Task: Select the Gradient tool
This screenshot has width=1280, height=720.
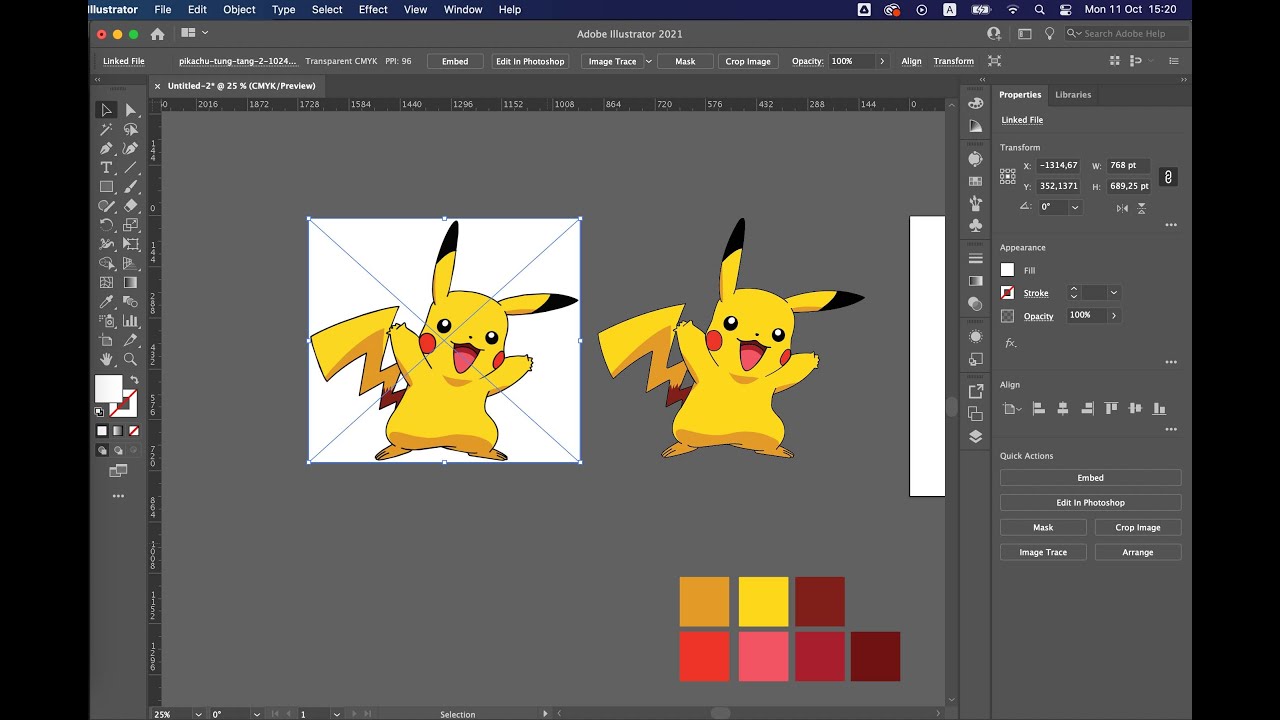Action: tap(130, 281)
